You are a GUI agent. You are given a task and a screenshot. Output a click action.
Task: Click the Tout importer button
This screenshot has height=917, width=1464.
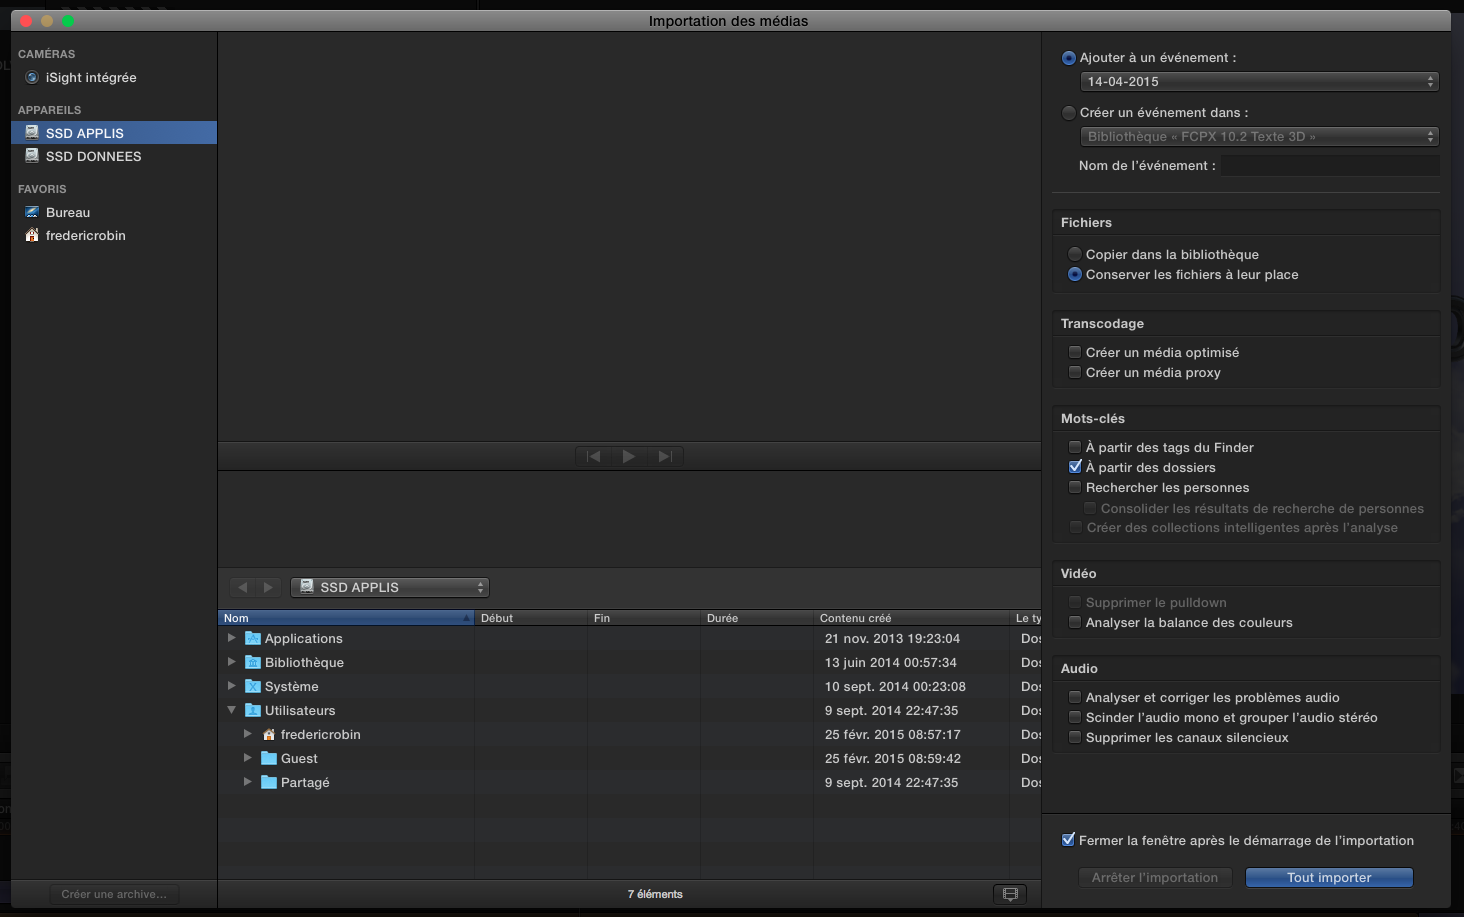click(1328, 878)
